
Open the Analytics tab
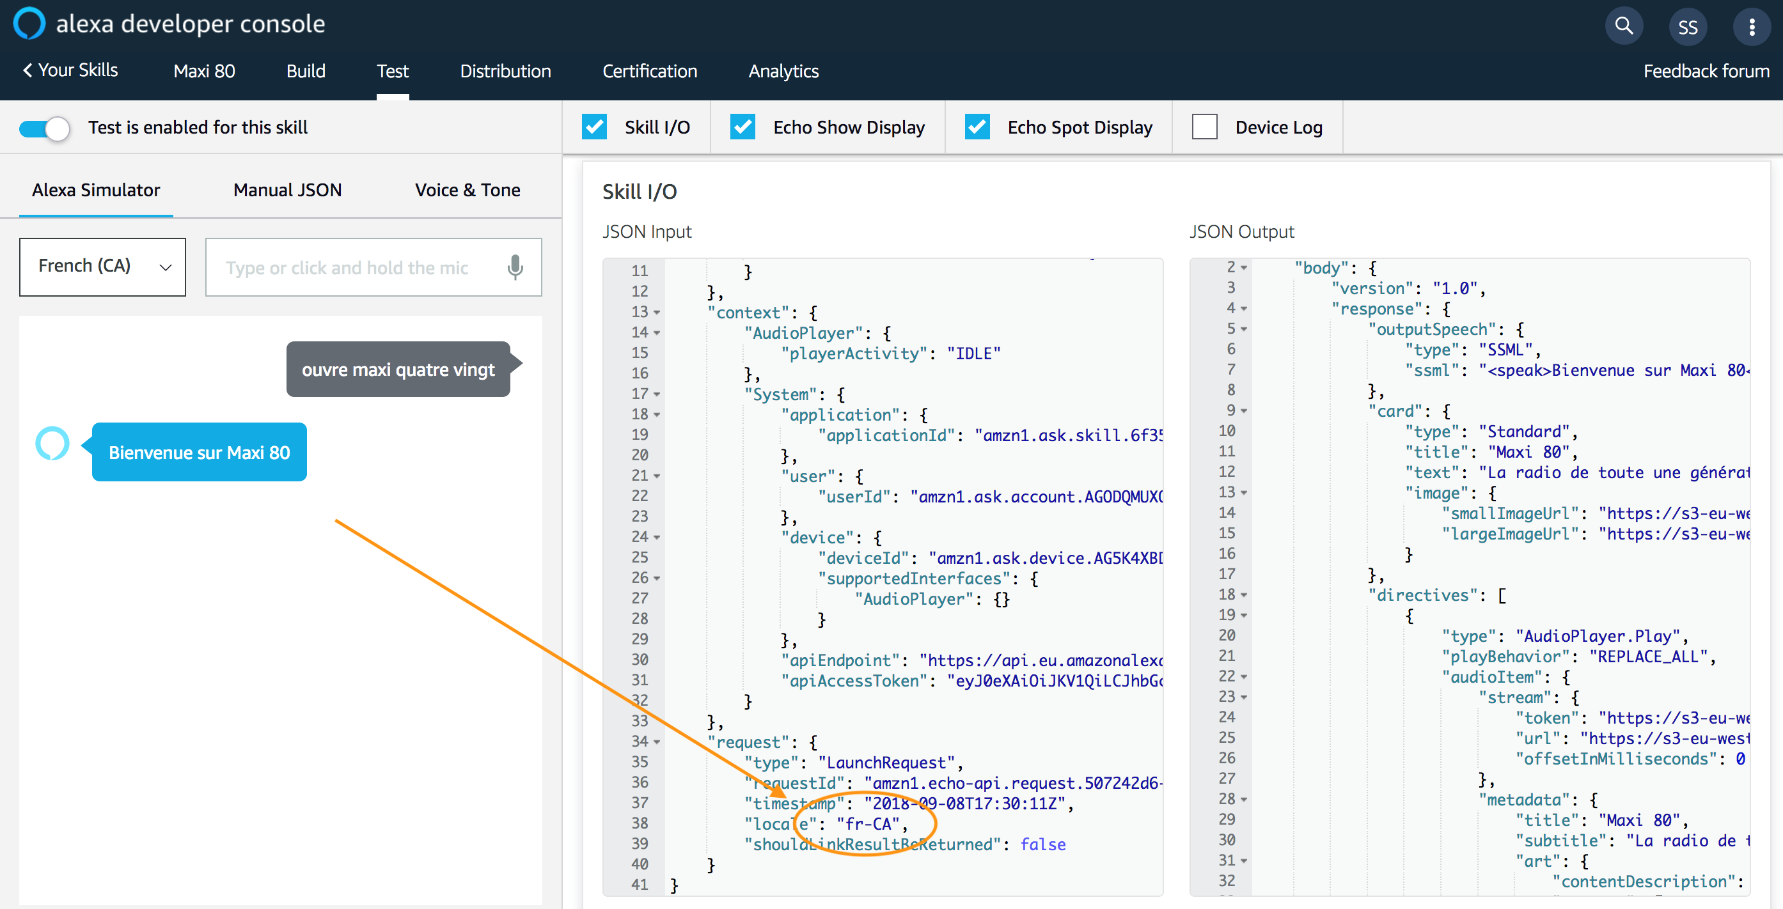coord(784,71)
